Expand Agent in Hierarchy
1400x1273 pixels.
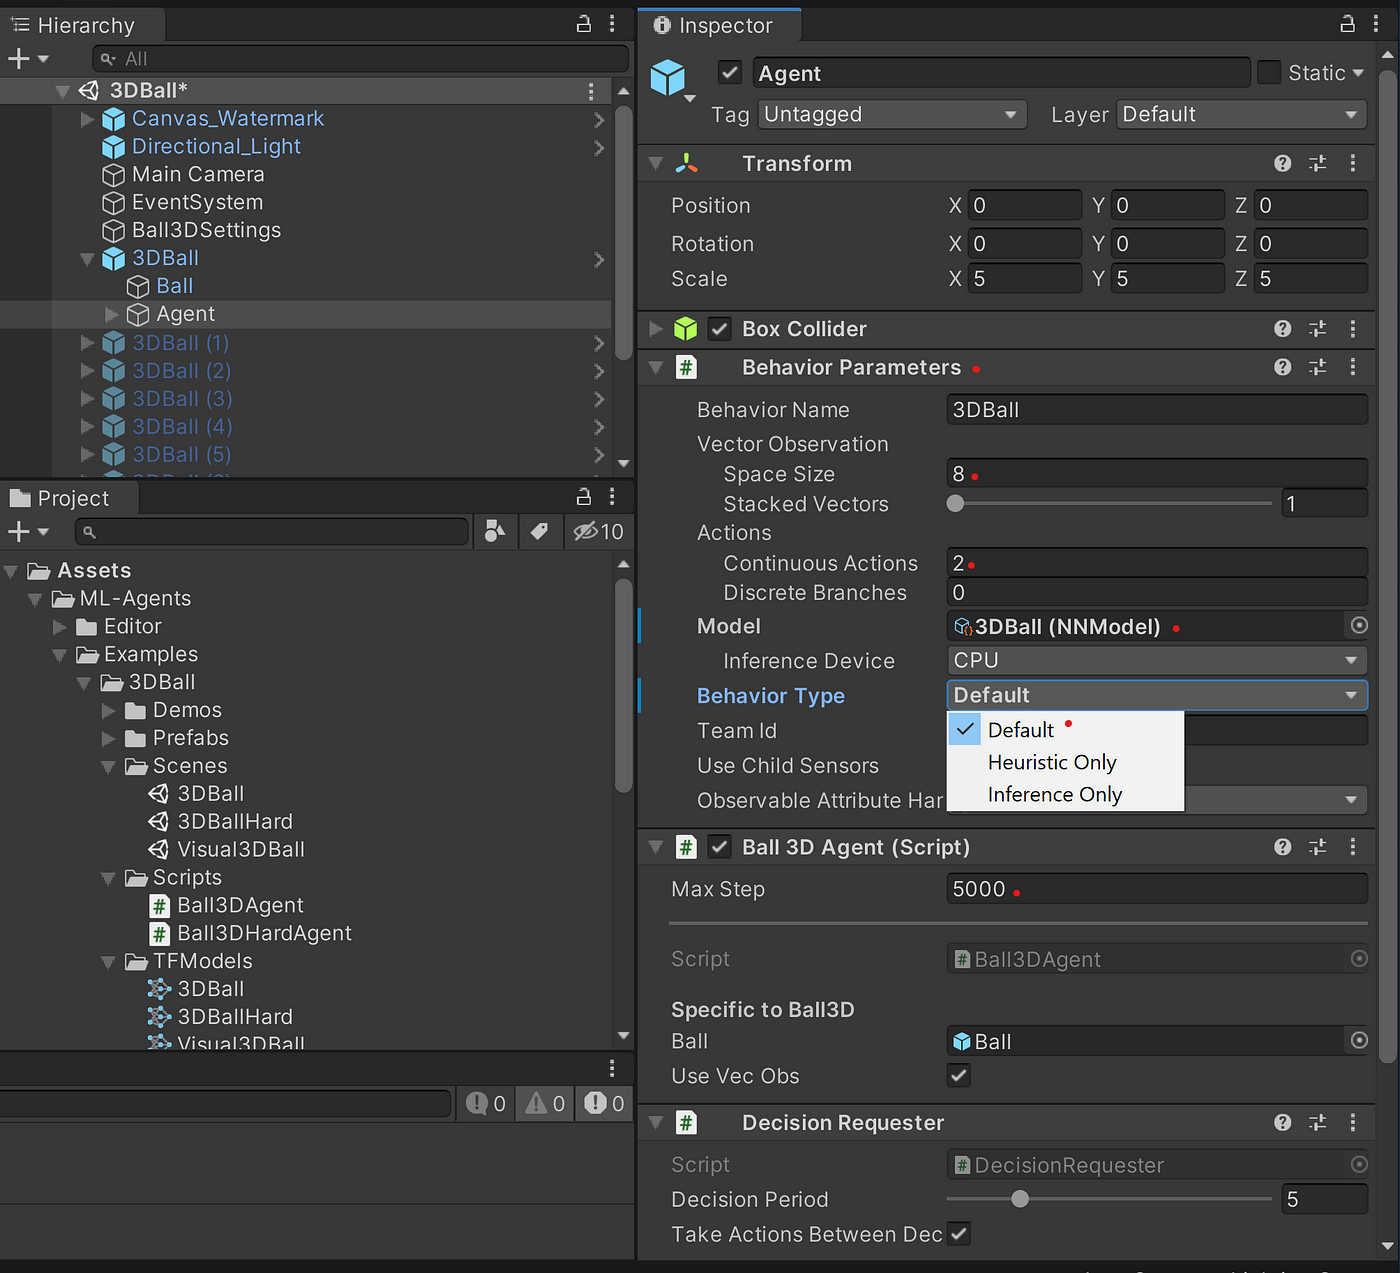click(112, 314)
